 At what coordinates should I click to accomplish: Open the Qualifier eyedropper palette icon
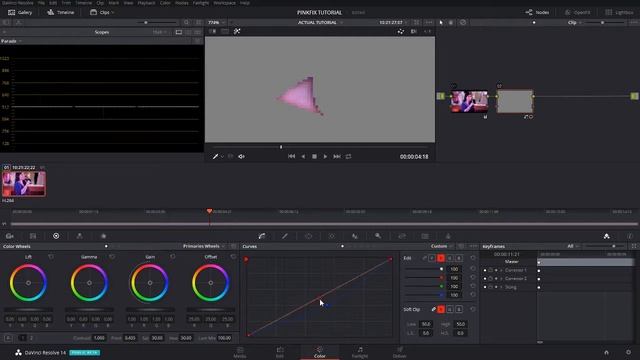(x=285, y=236)
